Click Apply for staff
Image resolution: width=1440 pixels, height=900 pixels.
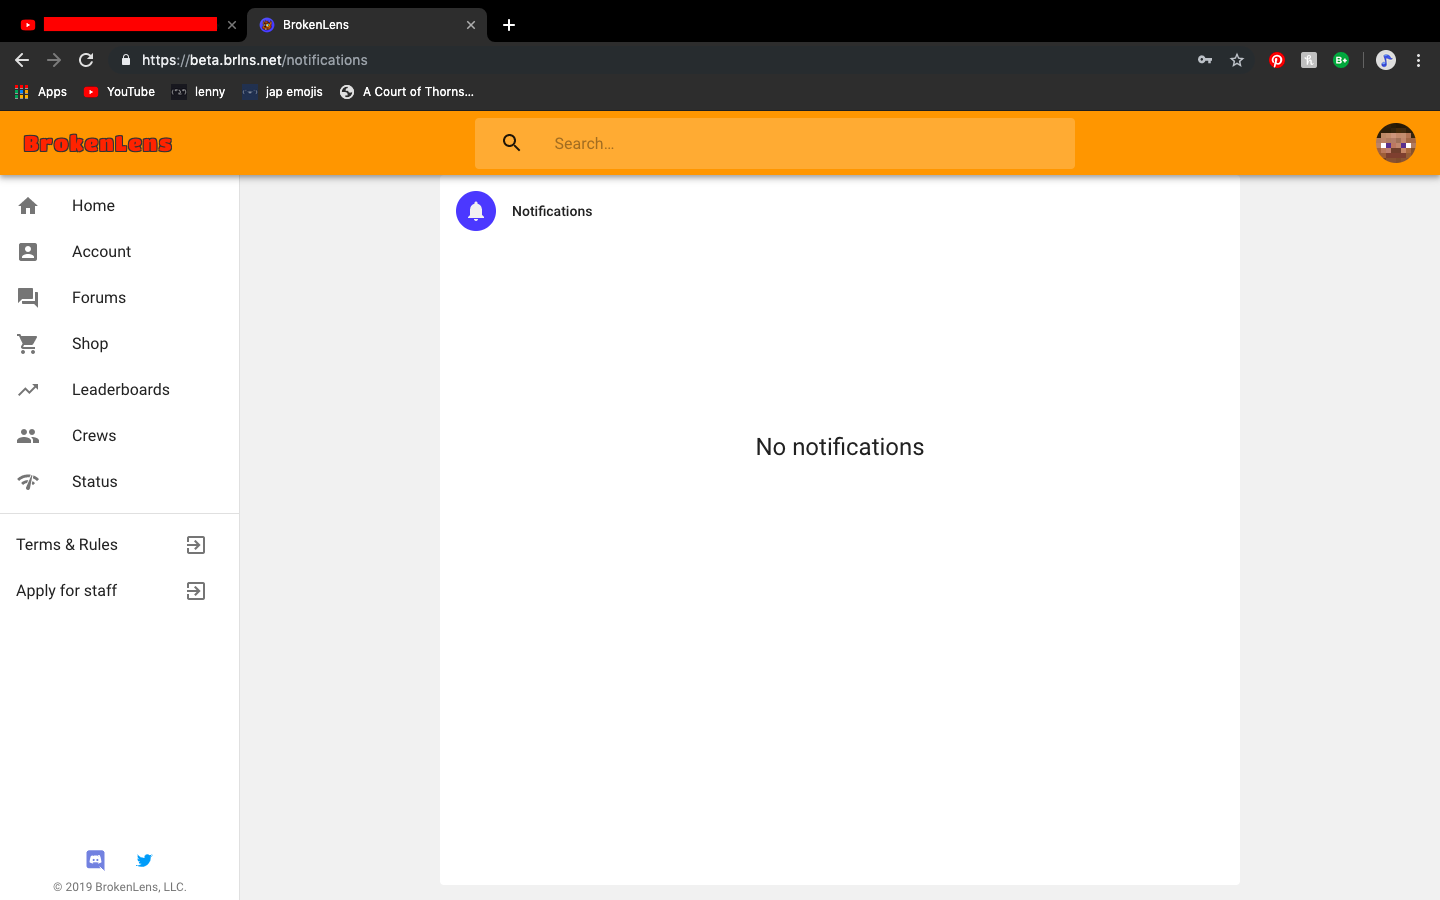tap(119, 591)
